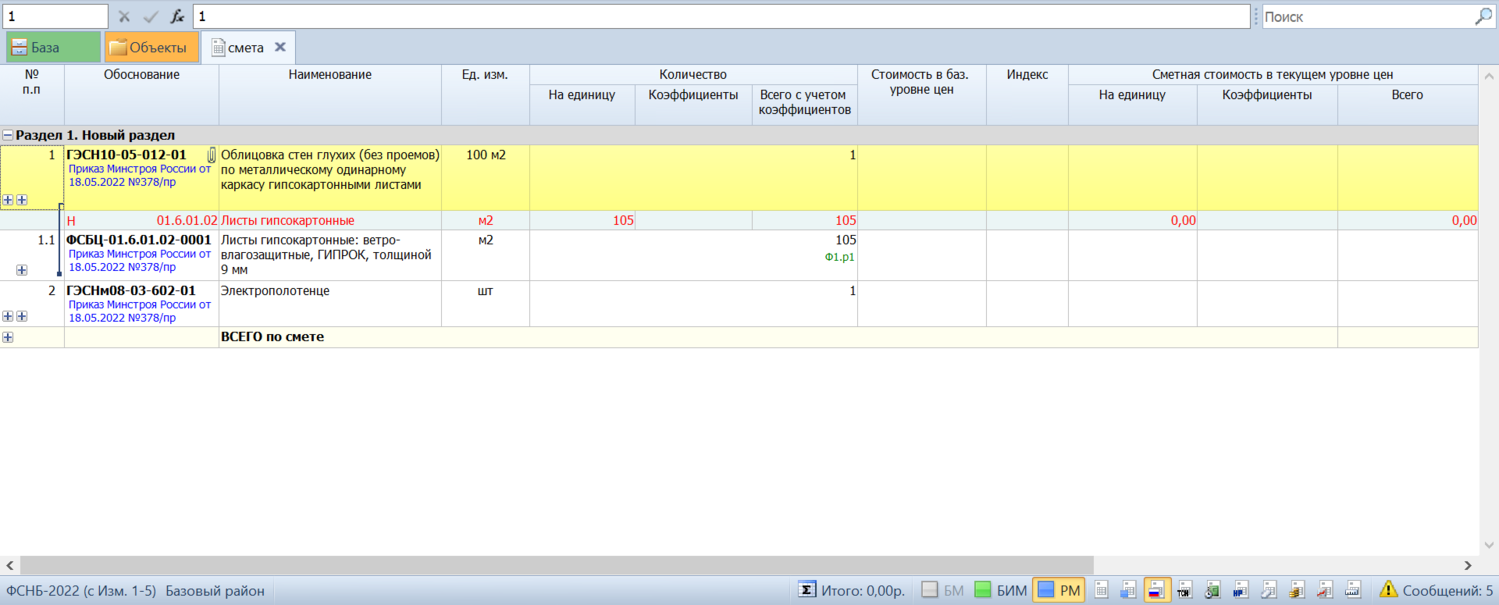Click the horizontal scrollbar thumb
This screenshot has width=1499, height=605.
point(557,565)
